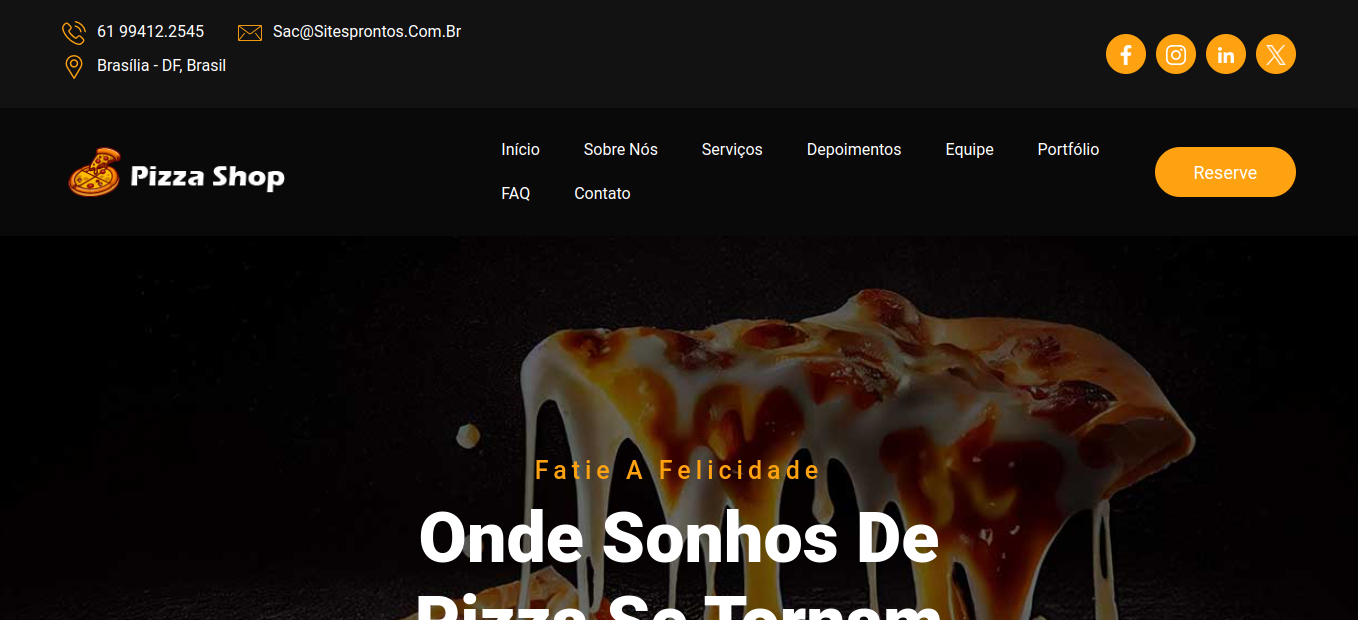Navigate to the Equipe section
The height and width of the screenshot is (620, 1358).
click(x=969, y=149)
